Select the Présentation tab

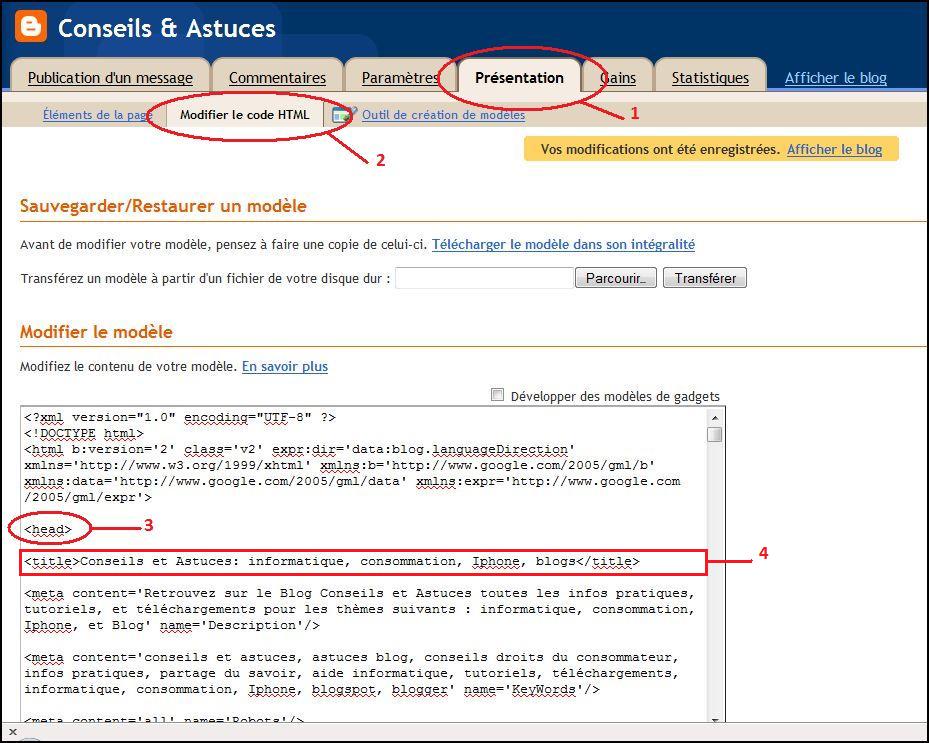(519, 78)
